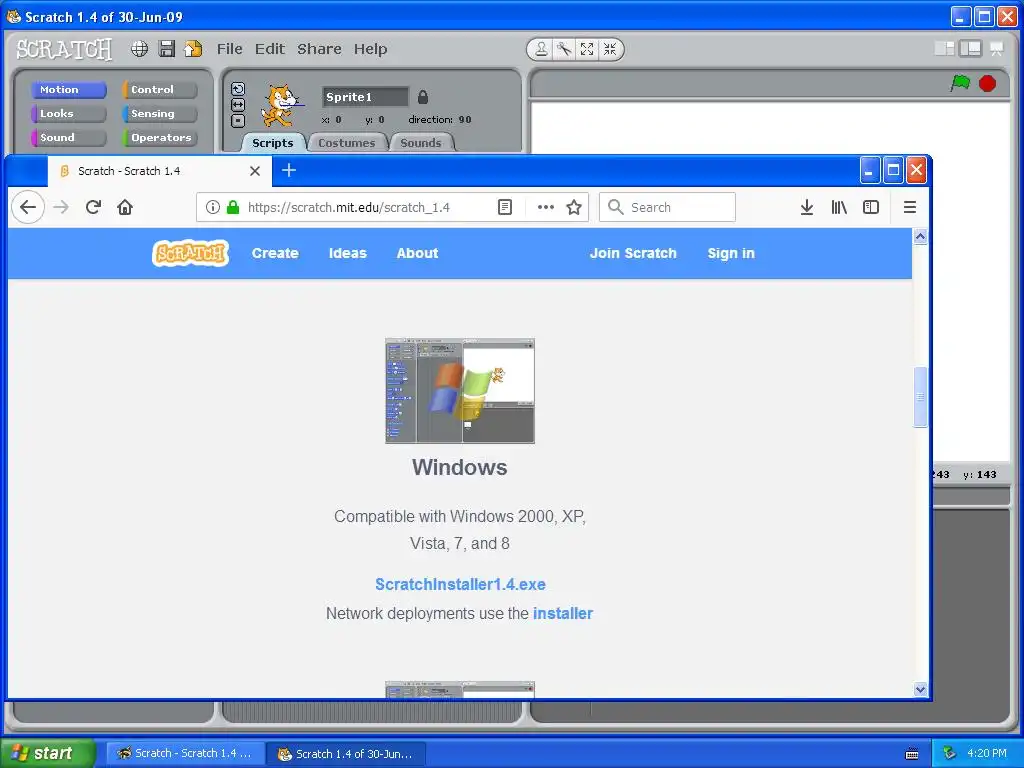
Task: Click the Scratch logo on the website
Action: tap(190, 253)
